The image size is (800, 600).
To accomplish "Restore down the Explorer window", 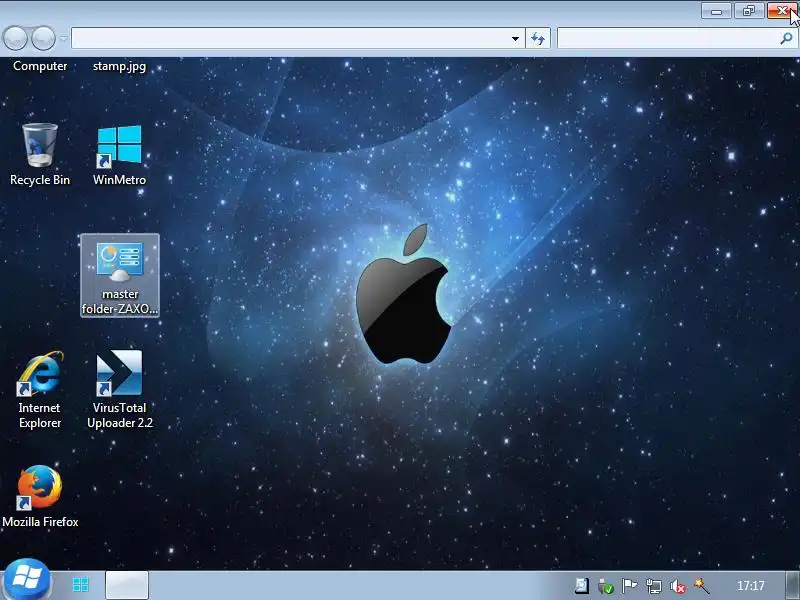I will (x=748, y=11).
